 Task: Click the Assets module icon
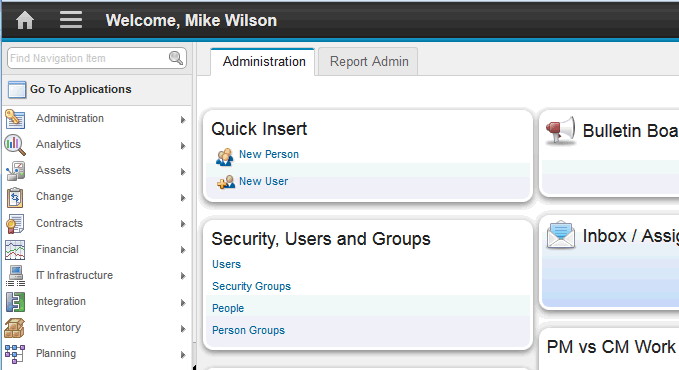[x=15, y=171]
